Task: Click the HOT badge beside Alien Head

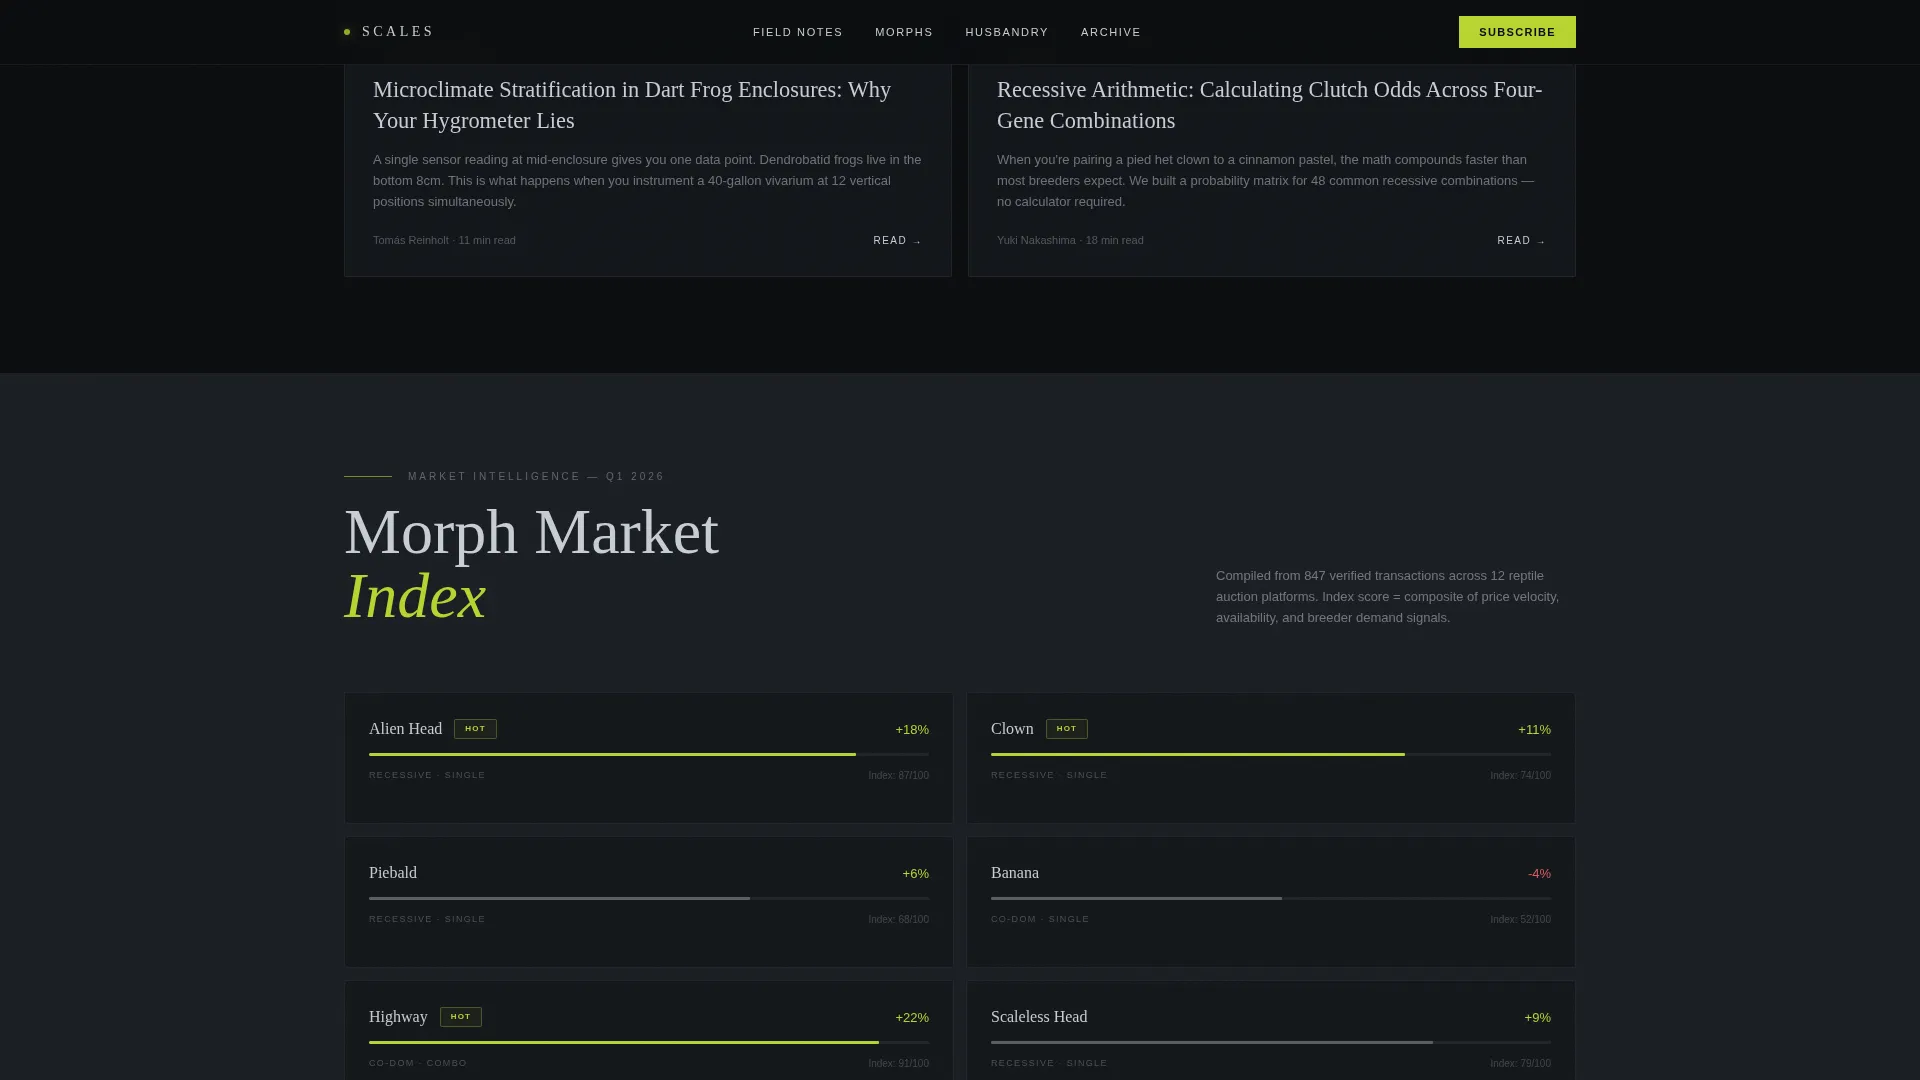Action: coord(475,729)
